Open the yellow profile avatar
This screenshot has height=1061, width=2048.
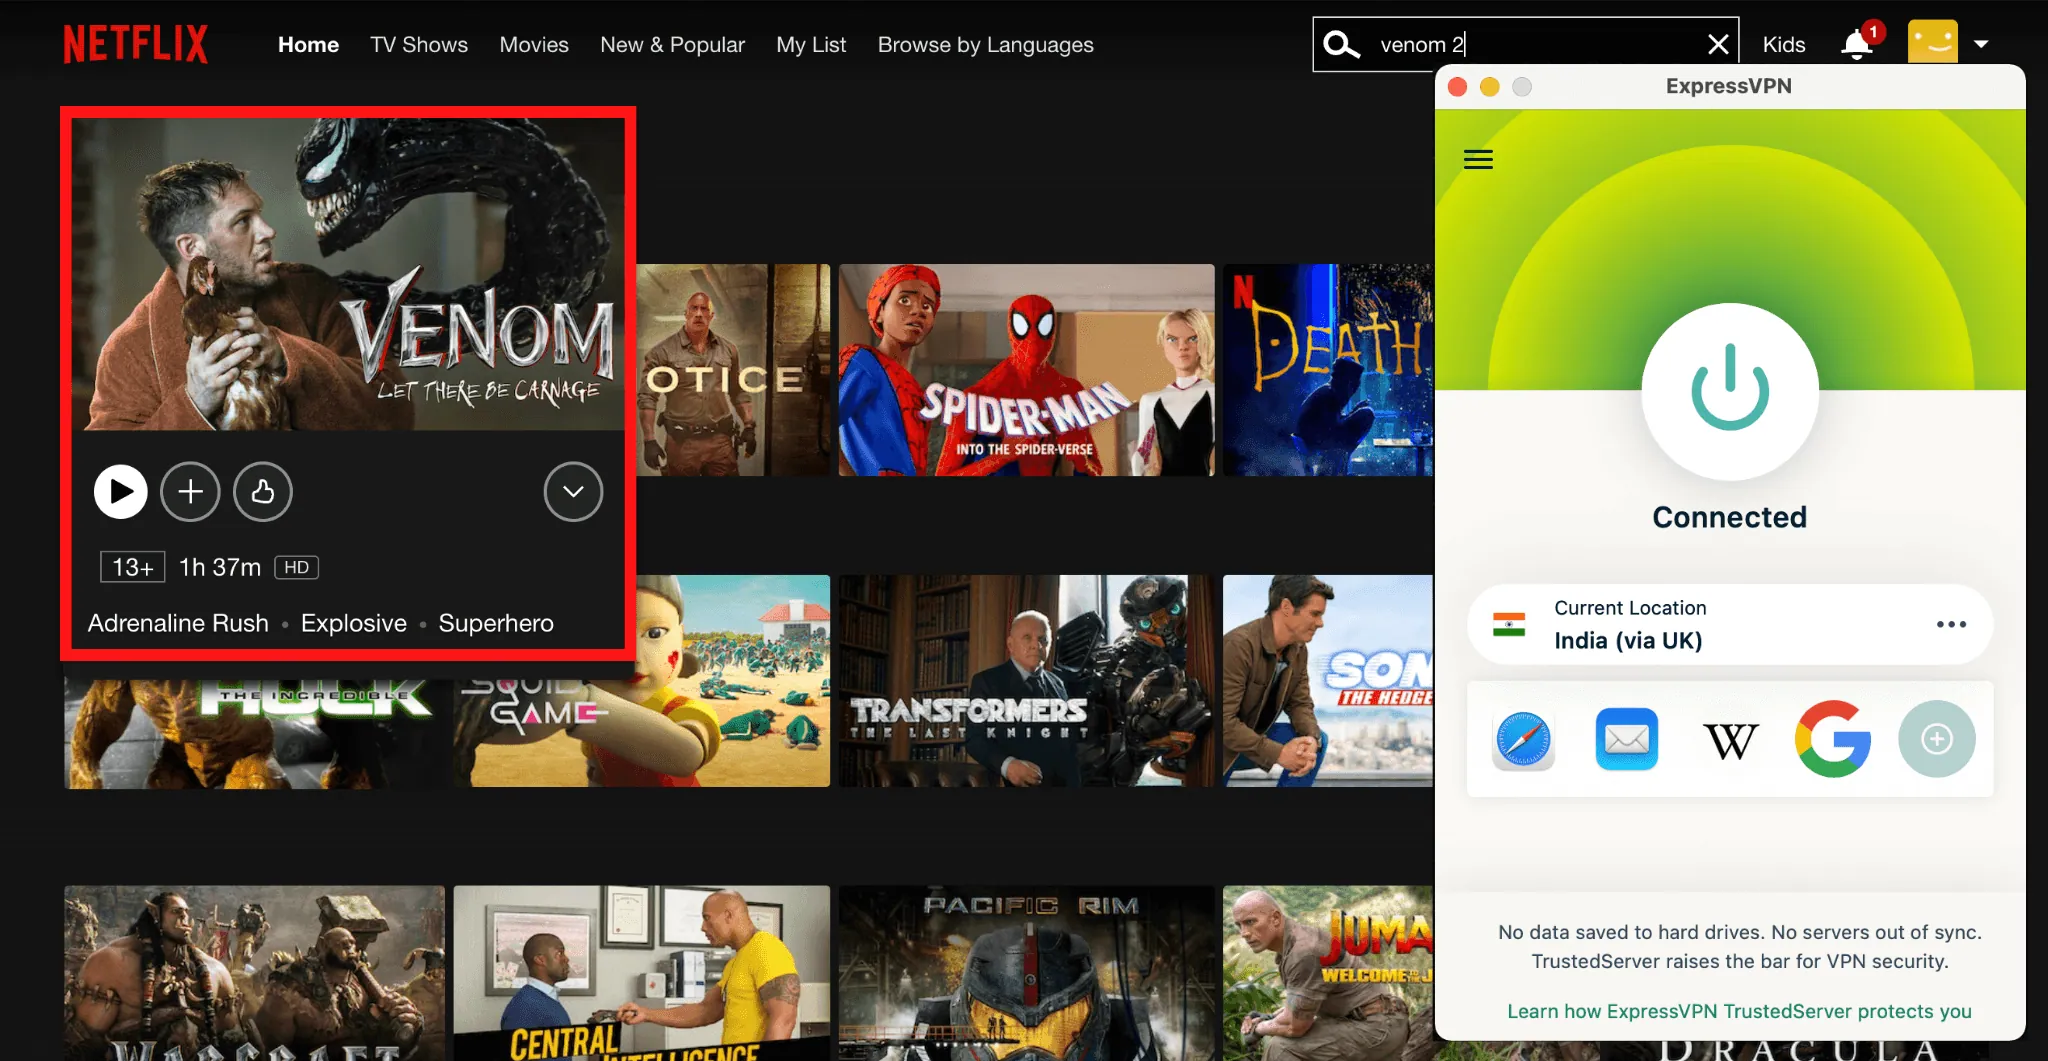point(1932,43)
